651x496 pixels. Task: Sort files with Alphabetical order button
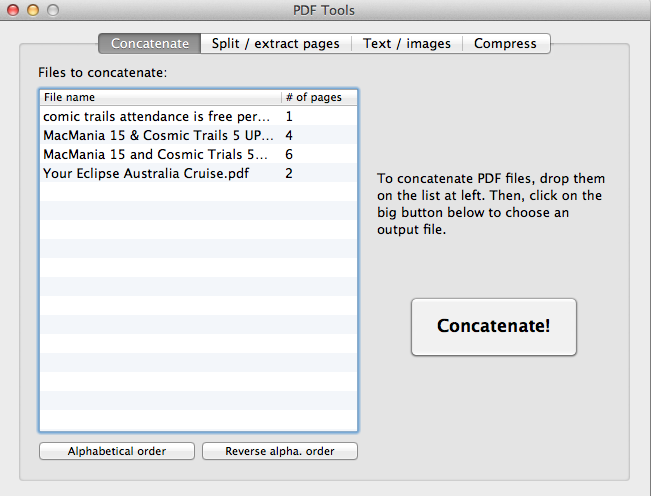tap(117, 451)
